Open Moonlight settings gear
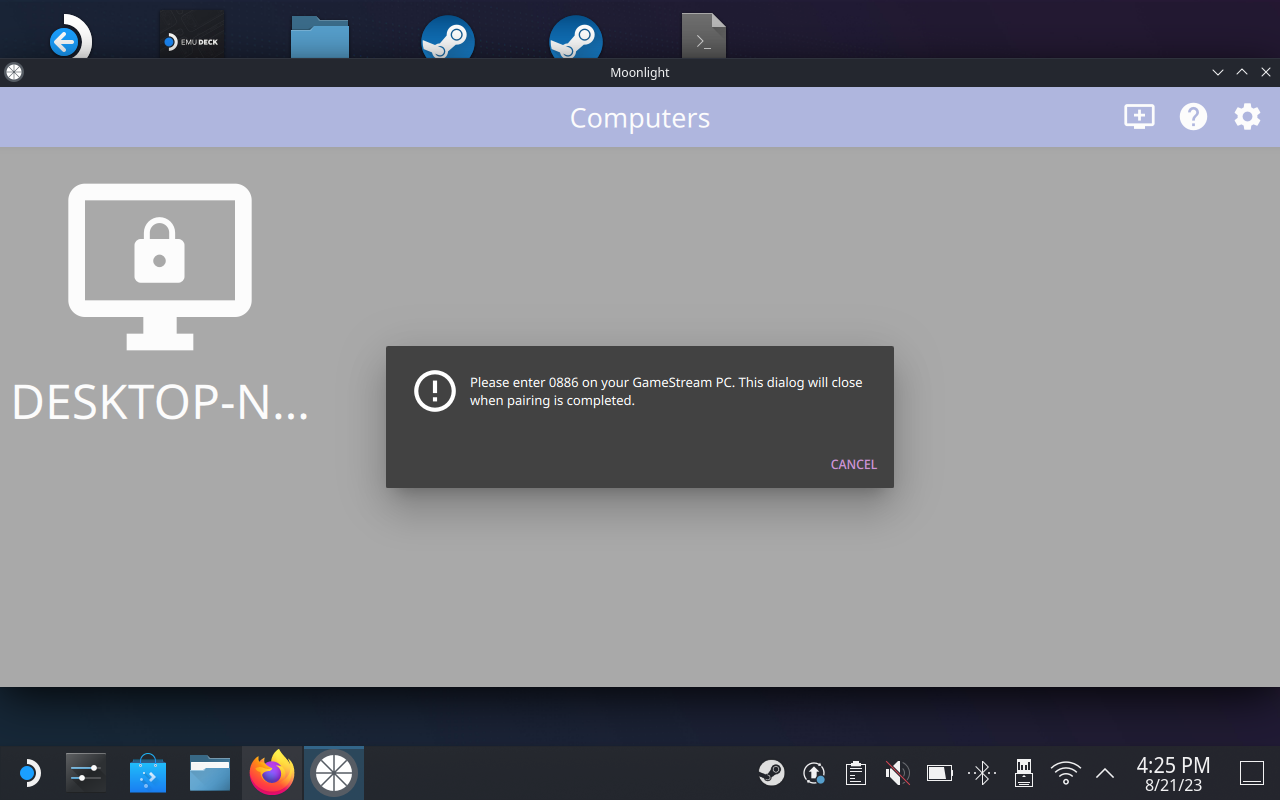 point(1247,117)
